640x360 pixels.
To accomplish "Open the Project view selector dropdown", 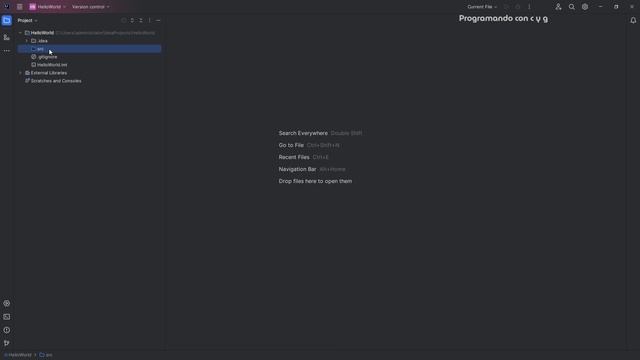I will coord(27,20).
